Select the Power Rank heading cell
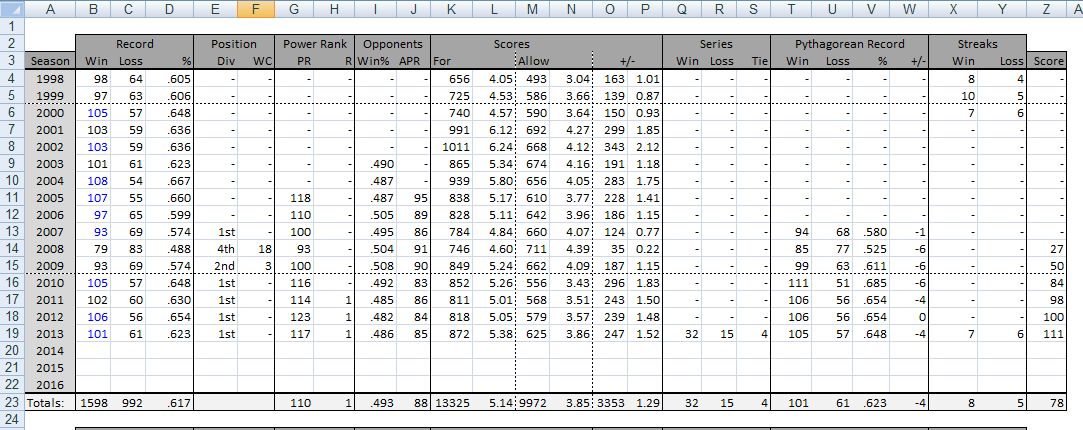The width and height of the screenshot is (1083, 430). pos(314,44)
